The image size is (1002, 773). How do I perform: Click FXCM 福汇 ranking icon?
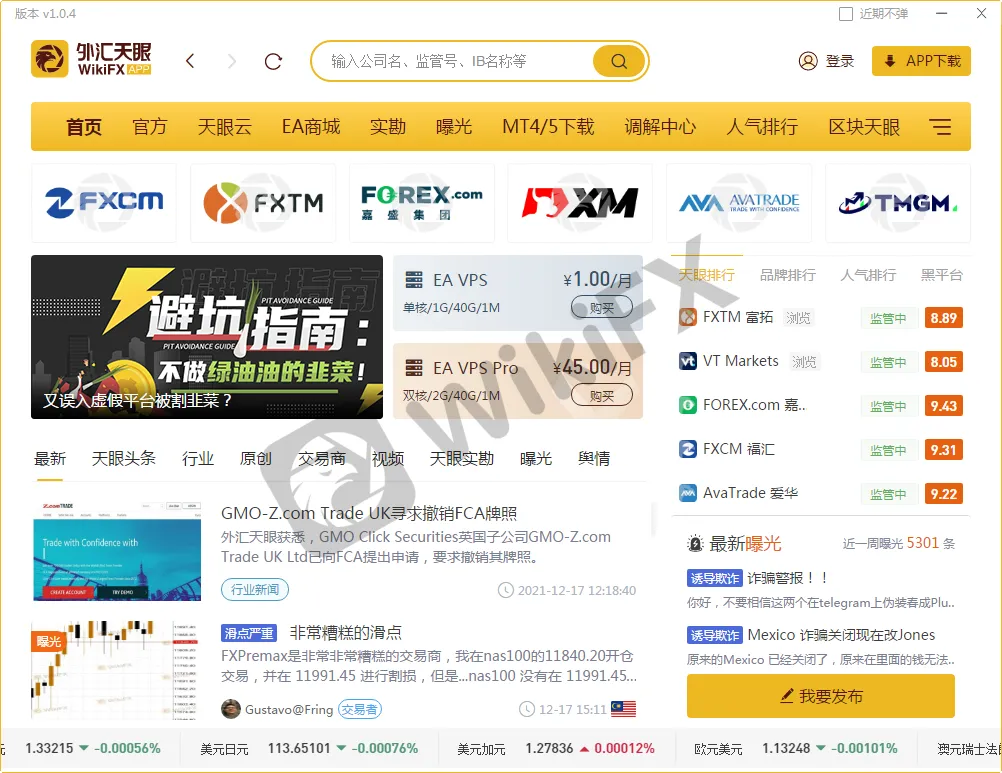coord(688,449)
